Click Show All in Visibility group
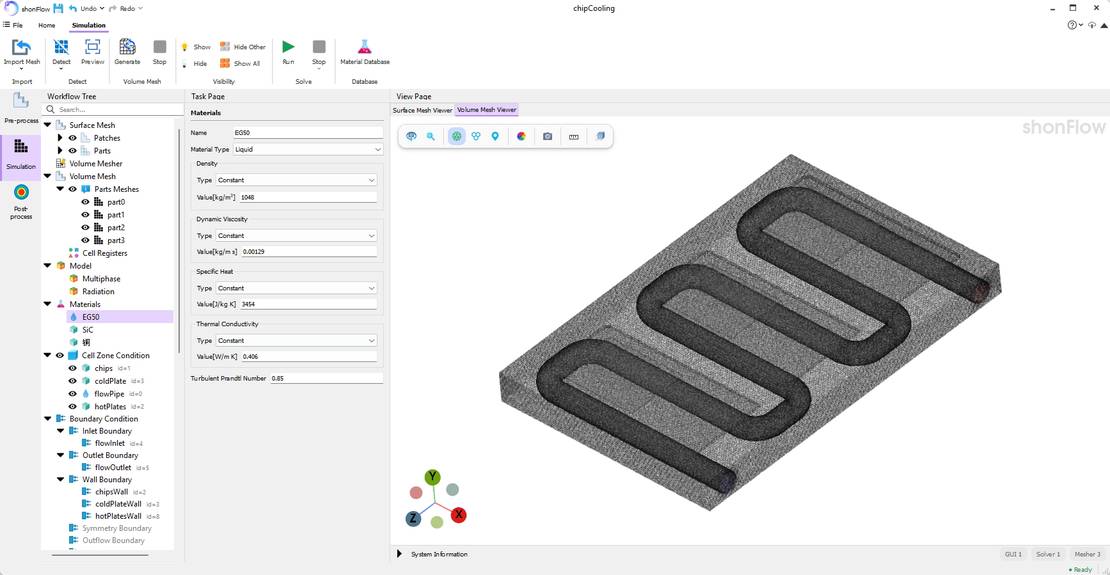Screen dimensions: 1110x575 [240, 64]
